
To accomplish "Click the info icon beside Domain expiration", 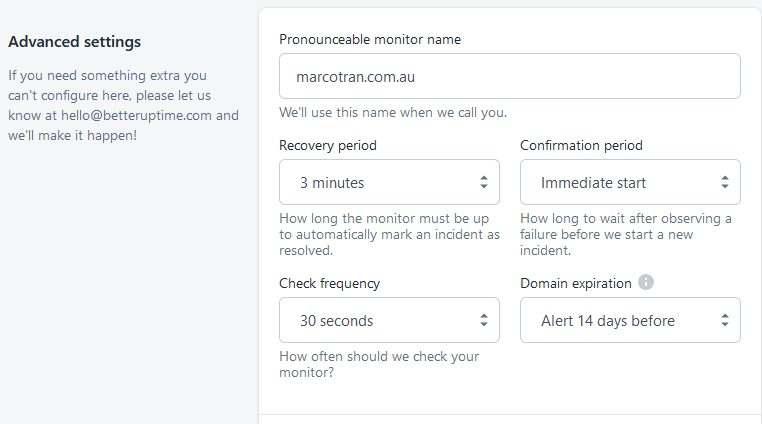I will click(646, 283).
